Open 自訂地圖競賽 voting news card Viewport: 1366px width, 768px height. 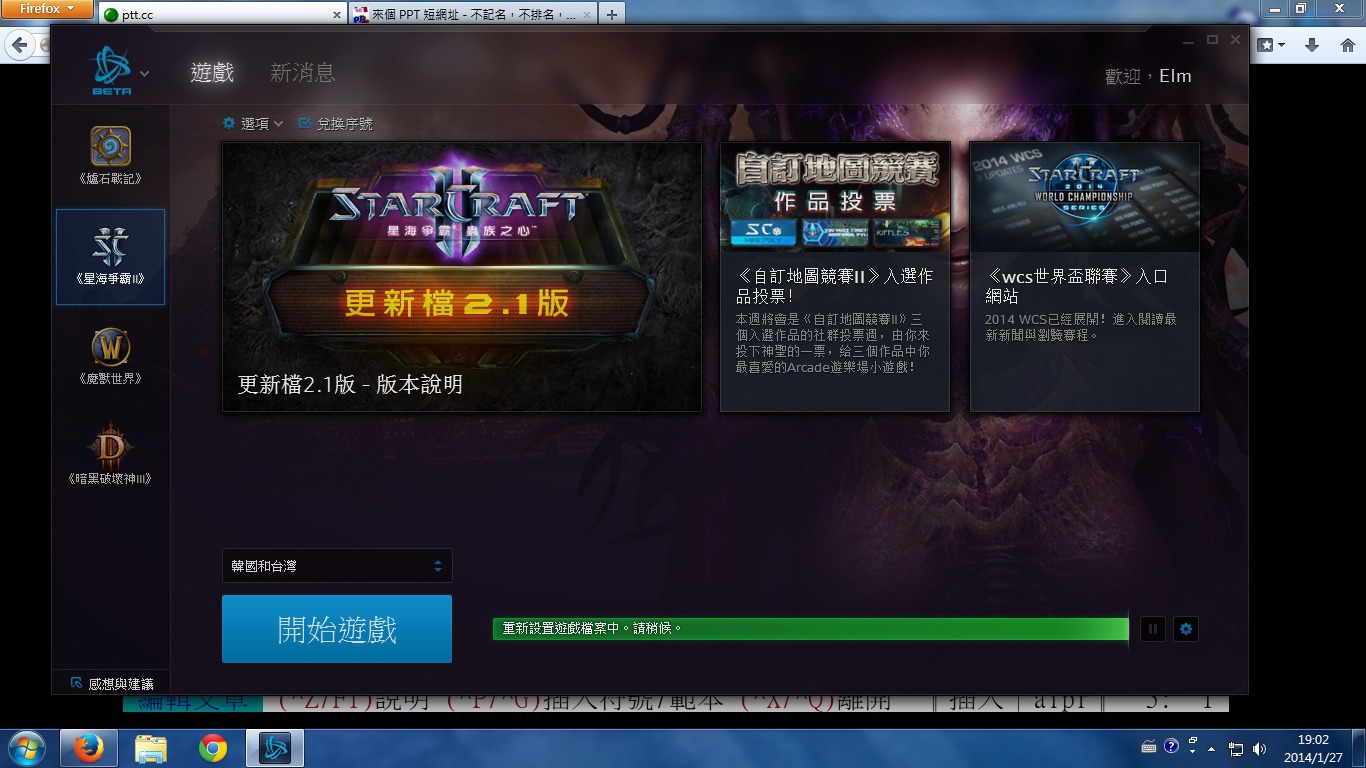tap(835, 277)
